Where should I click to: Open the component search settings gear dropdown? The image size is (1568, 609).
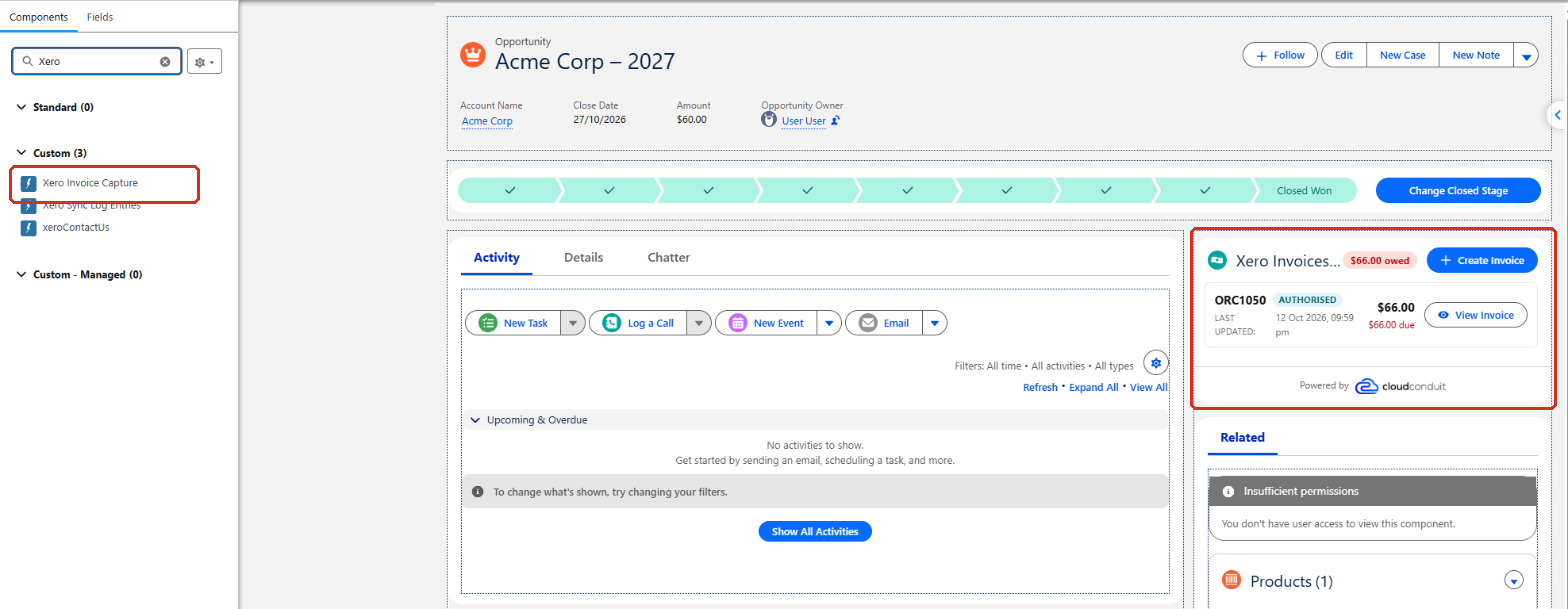tap(204, 62)
